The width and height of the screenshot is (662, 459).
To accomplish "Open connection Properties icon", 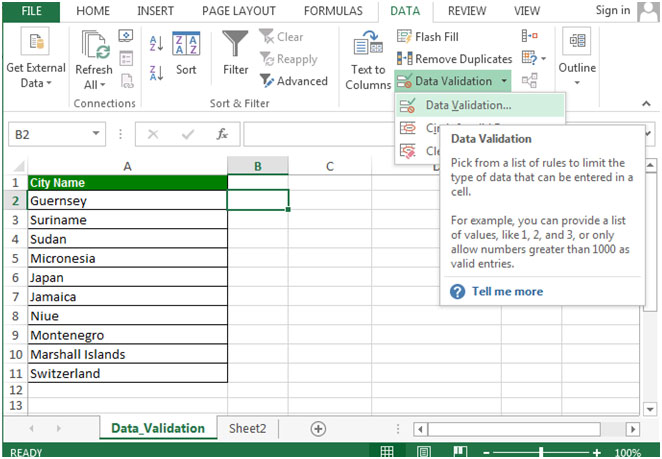I will (126, 58).
